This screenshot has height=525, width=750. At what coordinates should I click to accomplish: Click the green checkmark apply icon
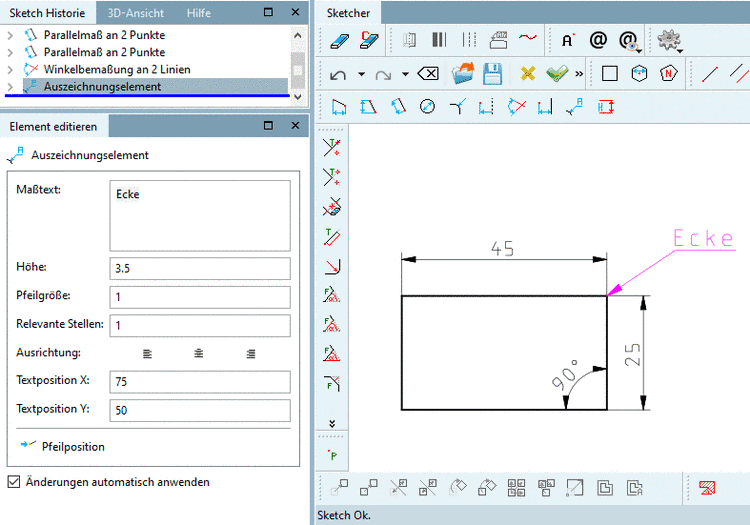557,74
